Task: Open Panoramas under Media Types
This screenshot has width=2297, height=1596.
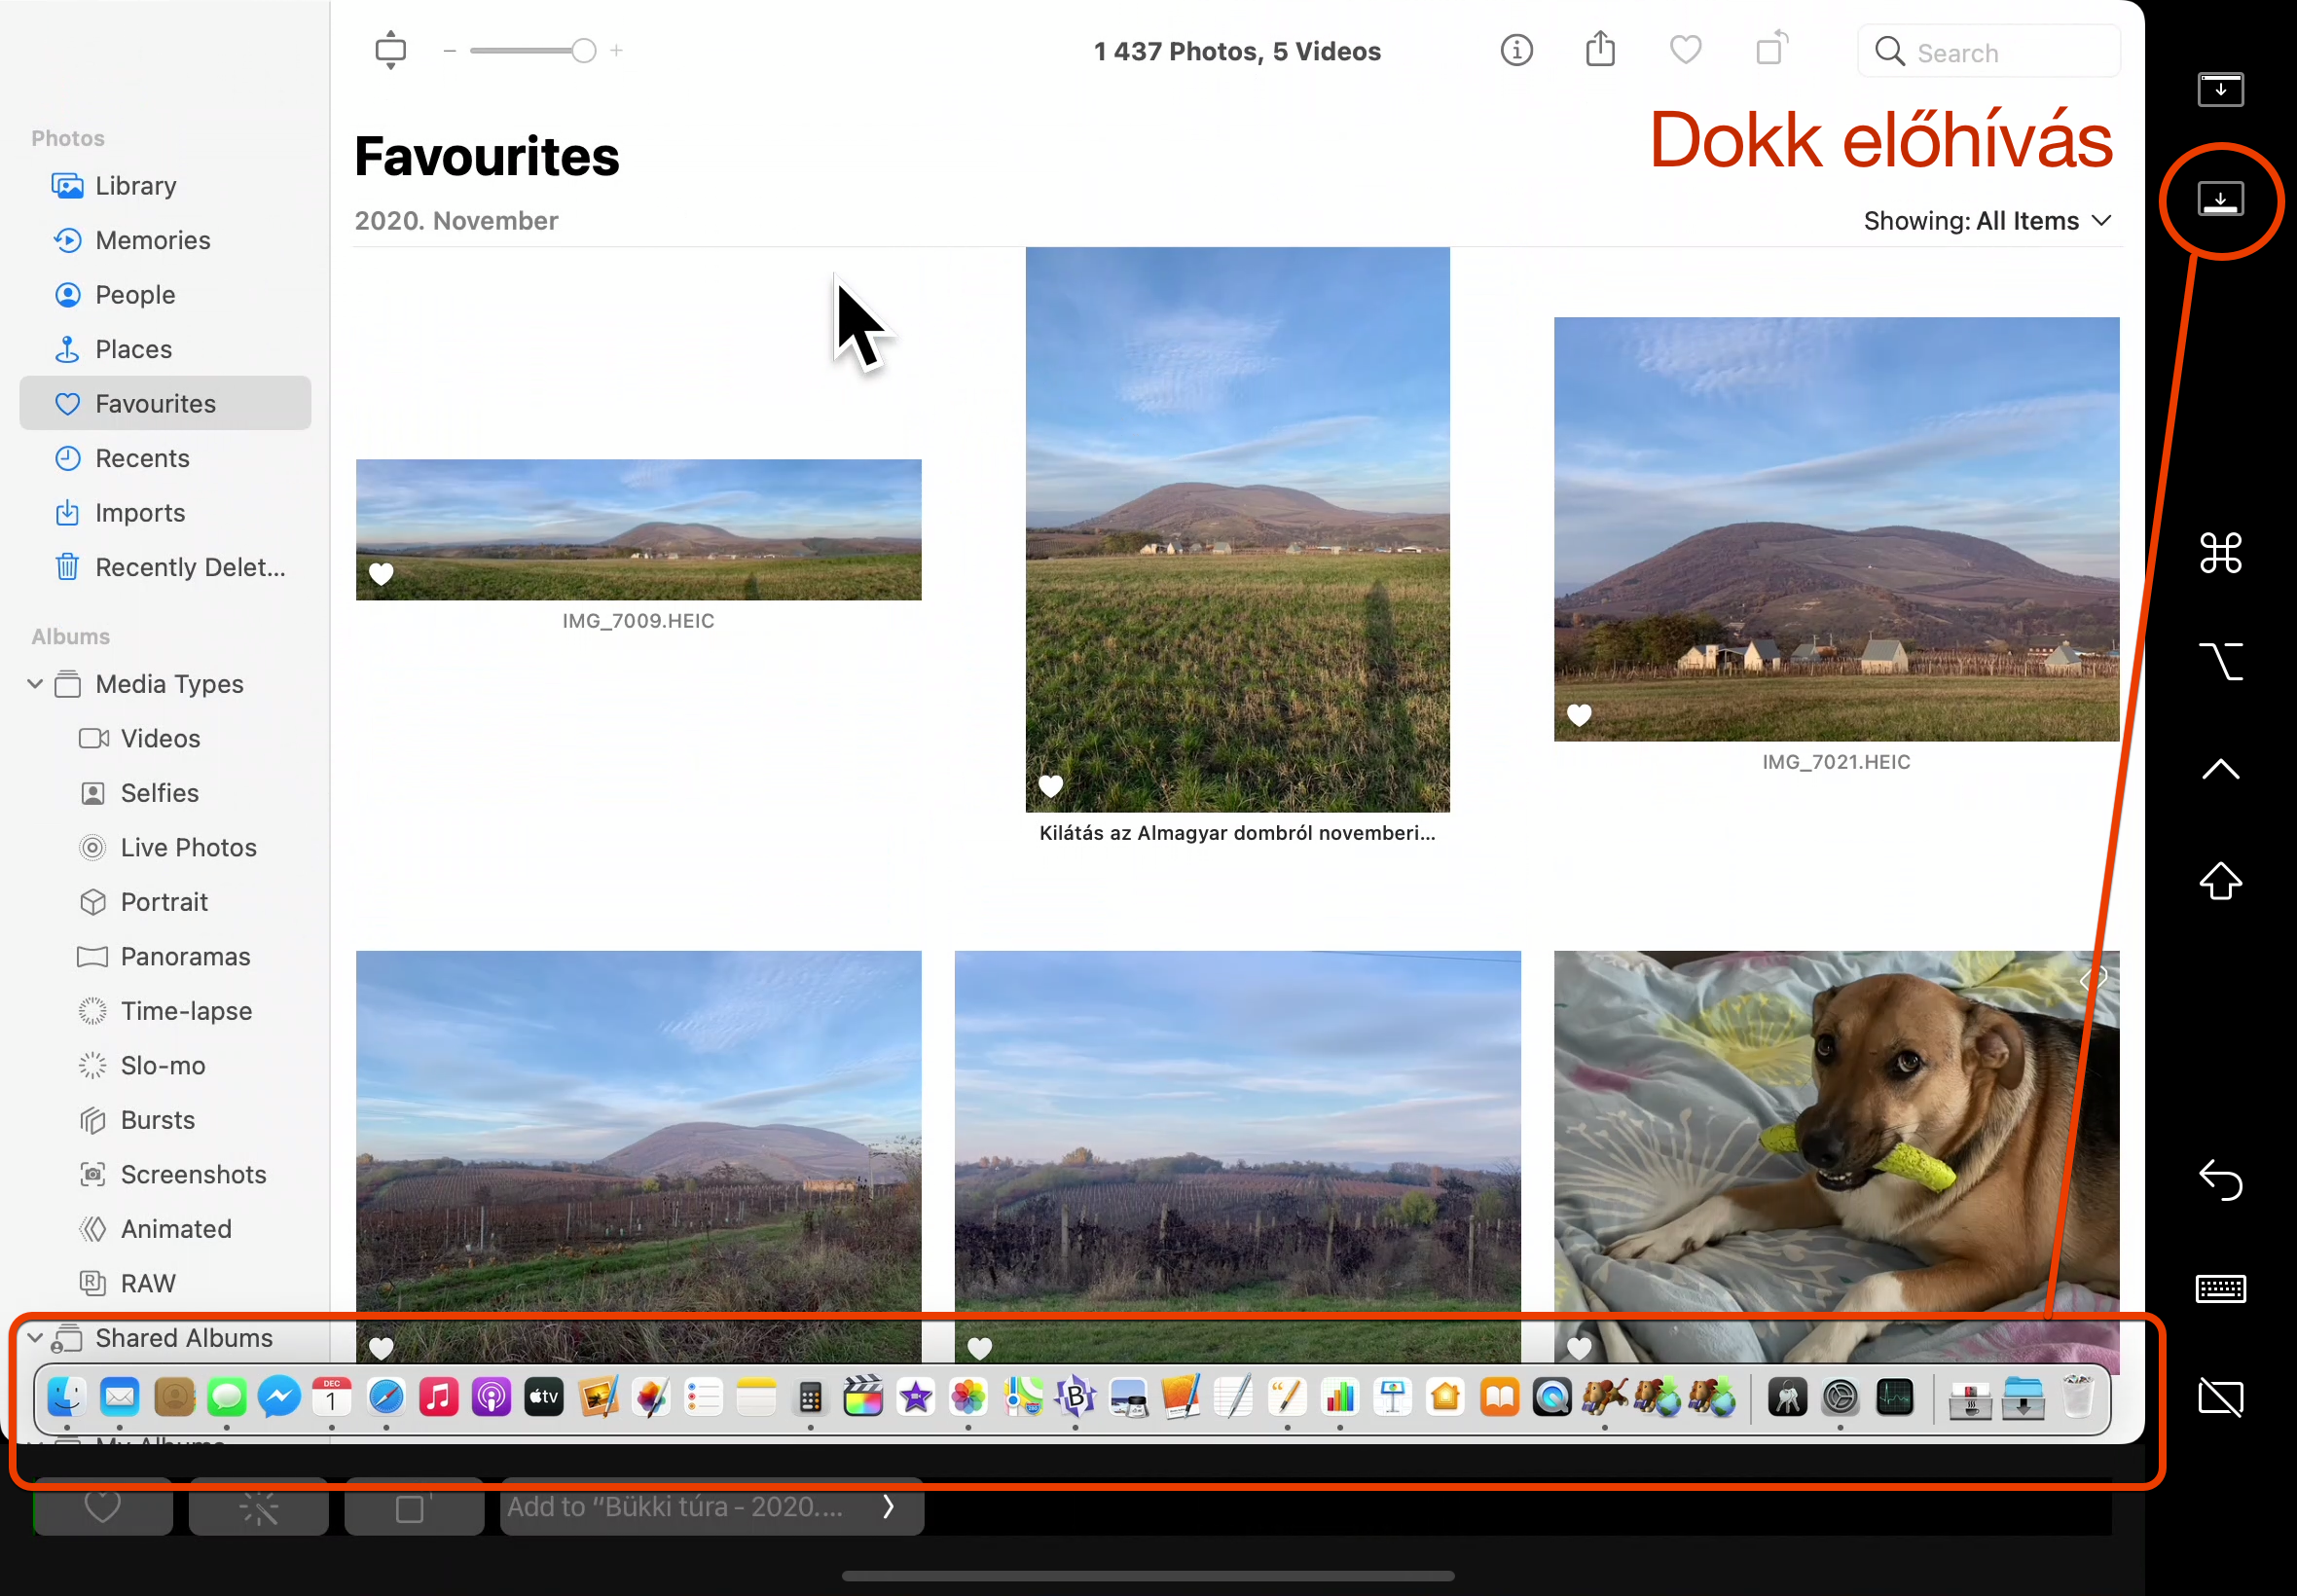Action: tap(185, 956)
